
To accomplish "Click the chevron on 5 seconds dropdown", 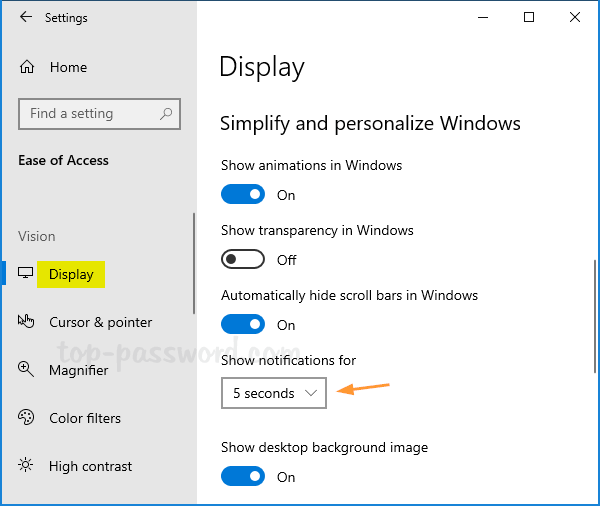I will (311, 393).
